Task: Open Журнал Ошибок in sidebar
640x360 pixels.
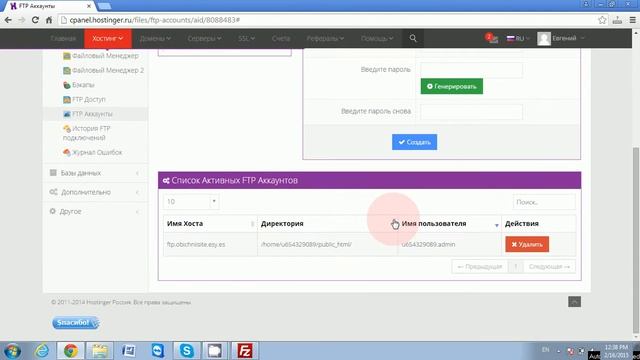Action: pyautogui.click(x=93, y=152)
